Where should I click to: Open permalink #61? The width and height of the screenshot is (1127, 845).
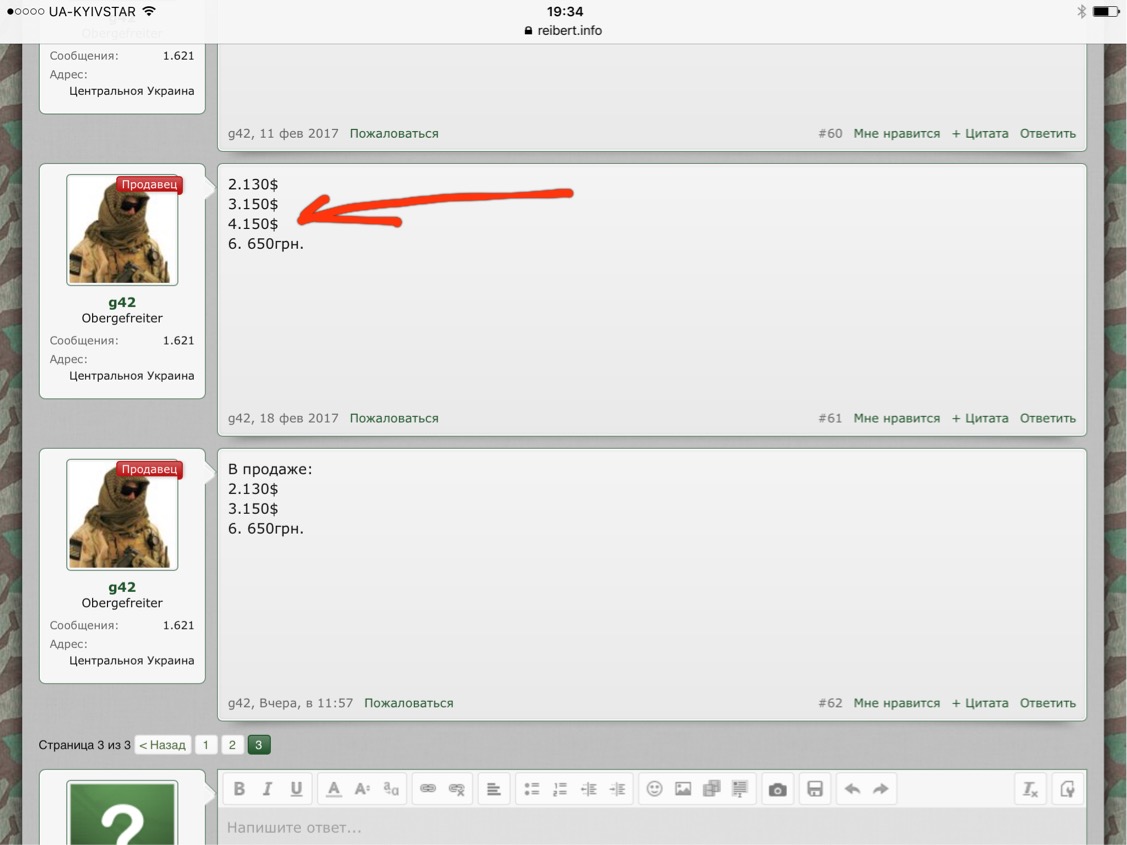(830, 418)
